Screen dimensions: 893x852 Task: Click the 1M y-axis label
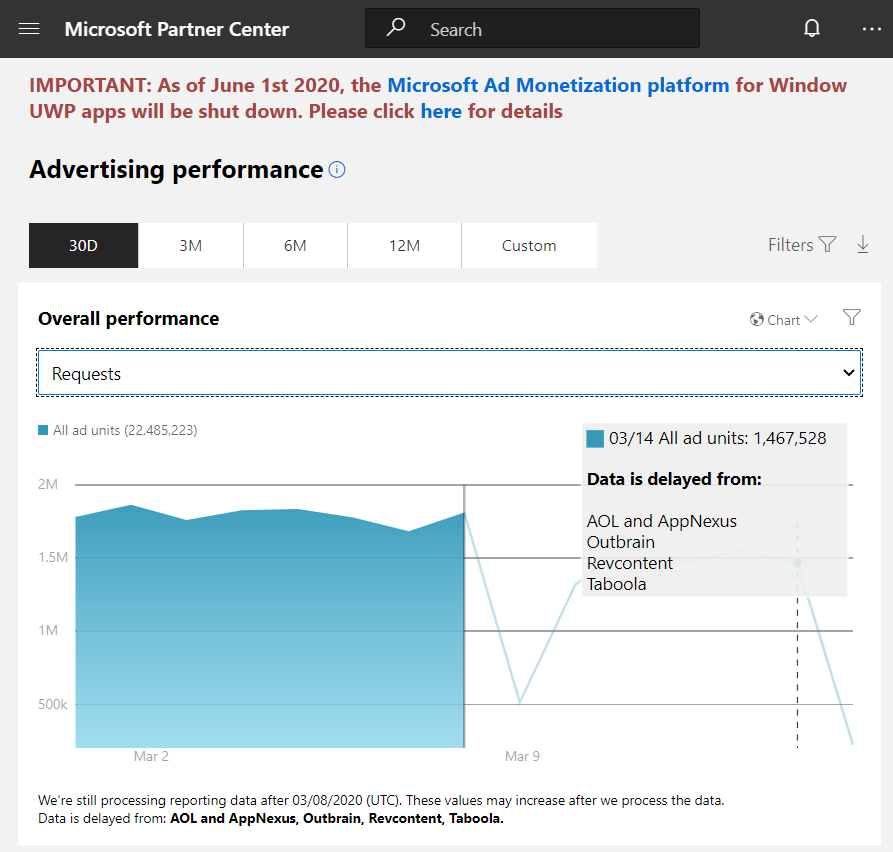[48, 630]
